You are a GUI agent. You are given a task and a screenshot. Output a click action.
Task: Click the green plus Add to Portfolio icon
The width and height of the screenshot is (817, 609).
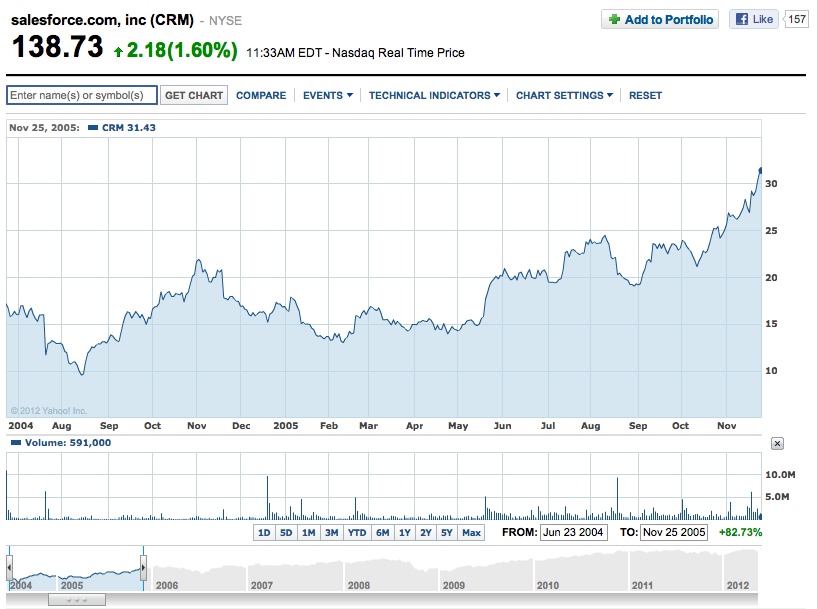614,19
